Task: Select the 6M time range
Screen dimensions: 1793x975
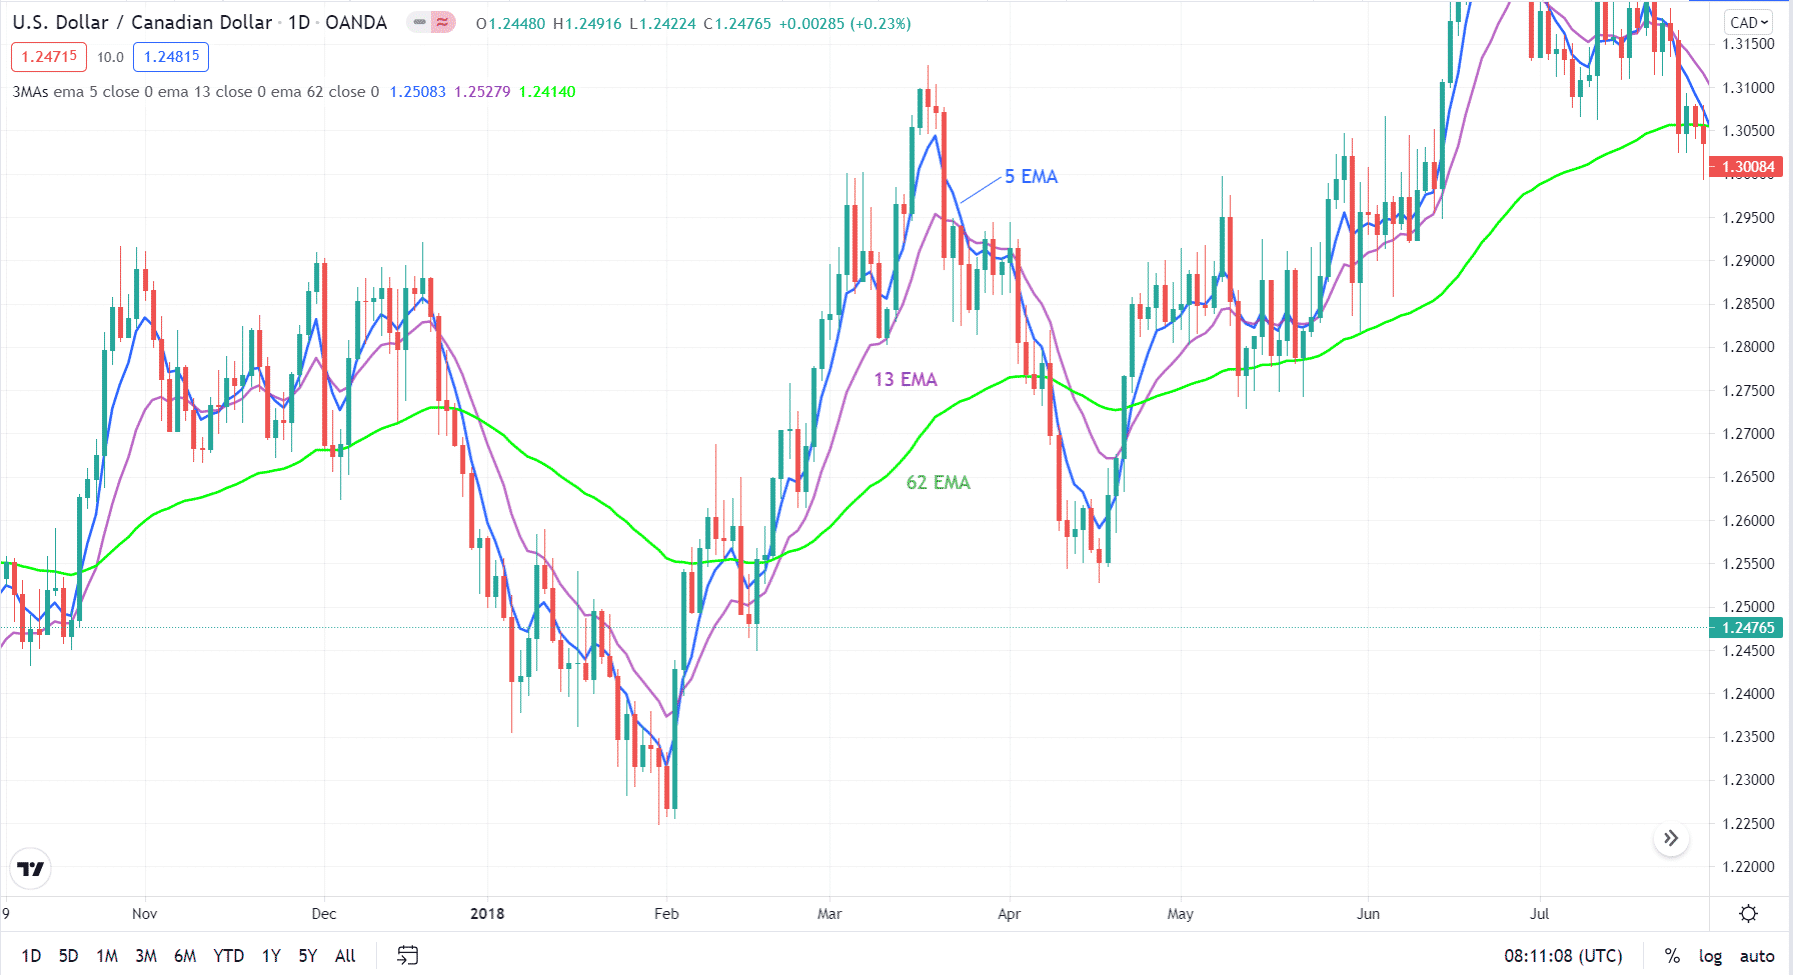Action: 185,955
